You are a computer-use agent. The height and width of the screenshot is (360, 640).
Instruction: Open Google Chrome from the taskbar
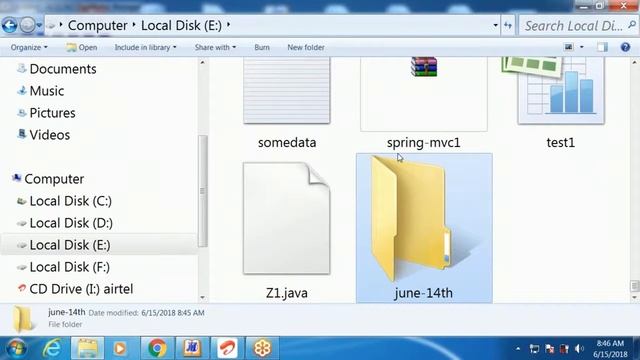157,348
